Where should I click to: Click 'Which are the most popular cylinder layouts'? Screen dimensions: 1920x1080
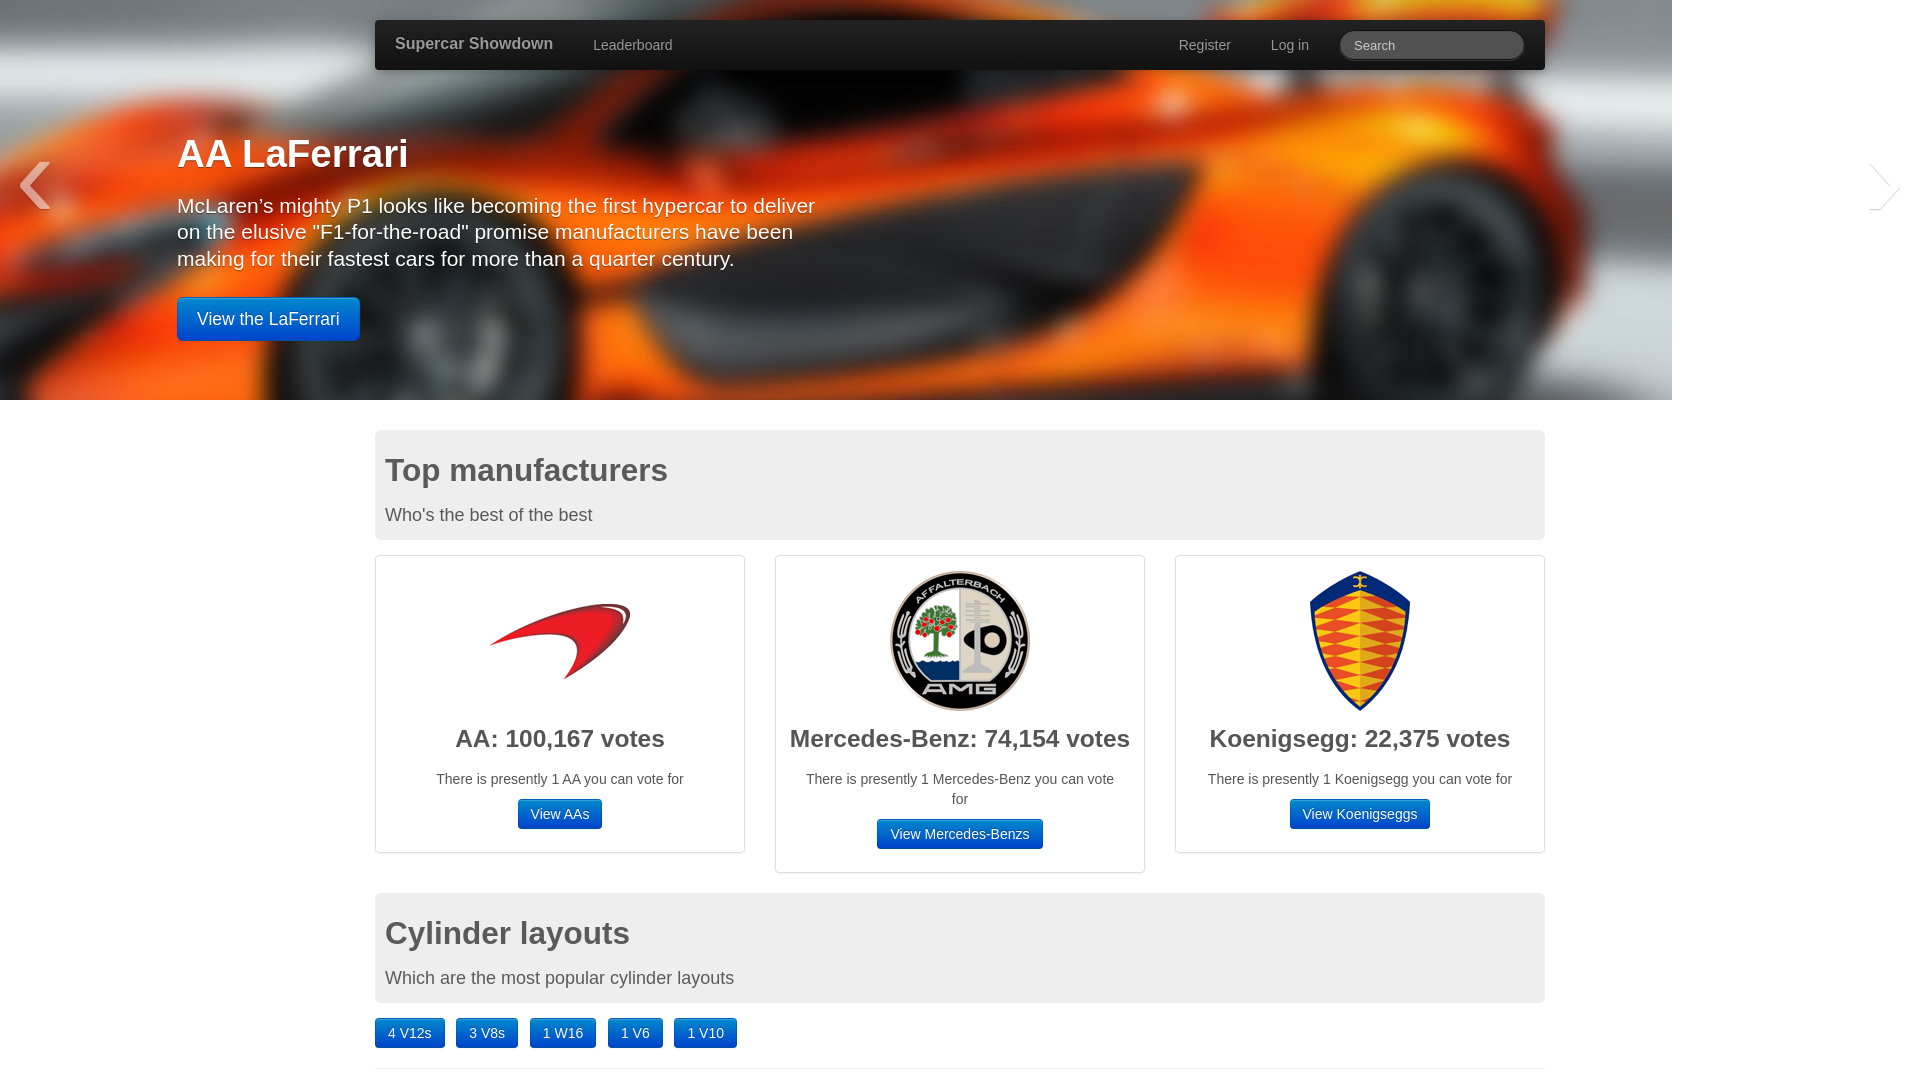pos(559,978)
